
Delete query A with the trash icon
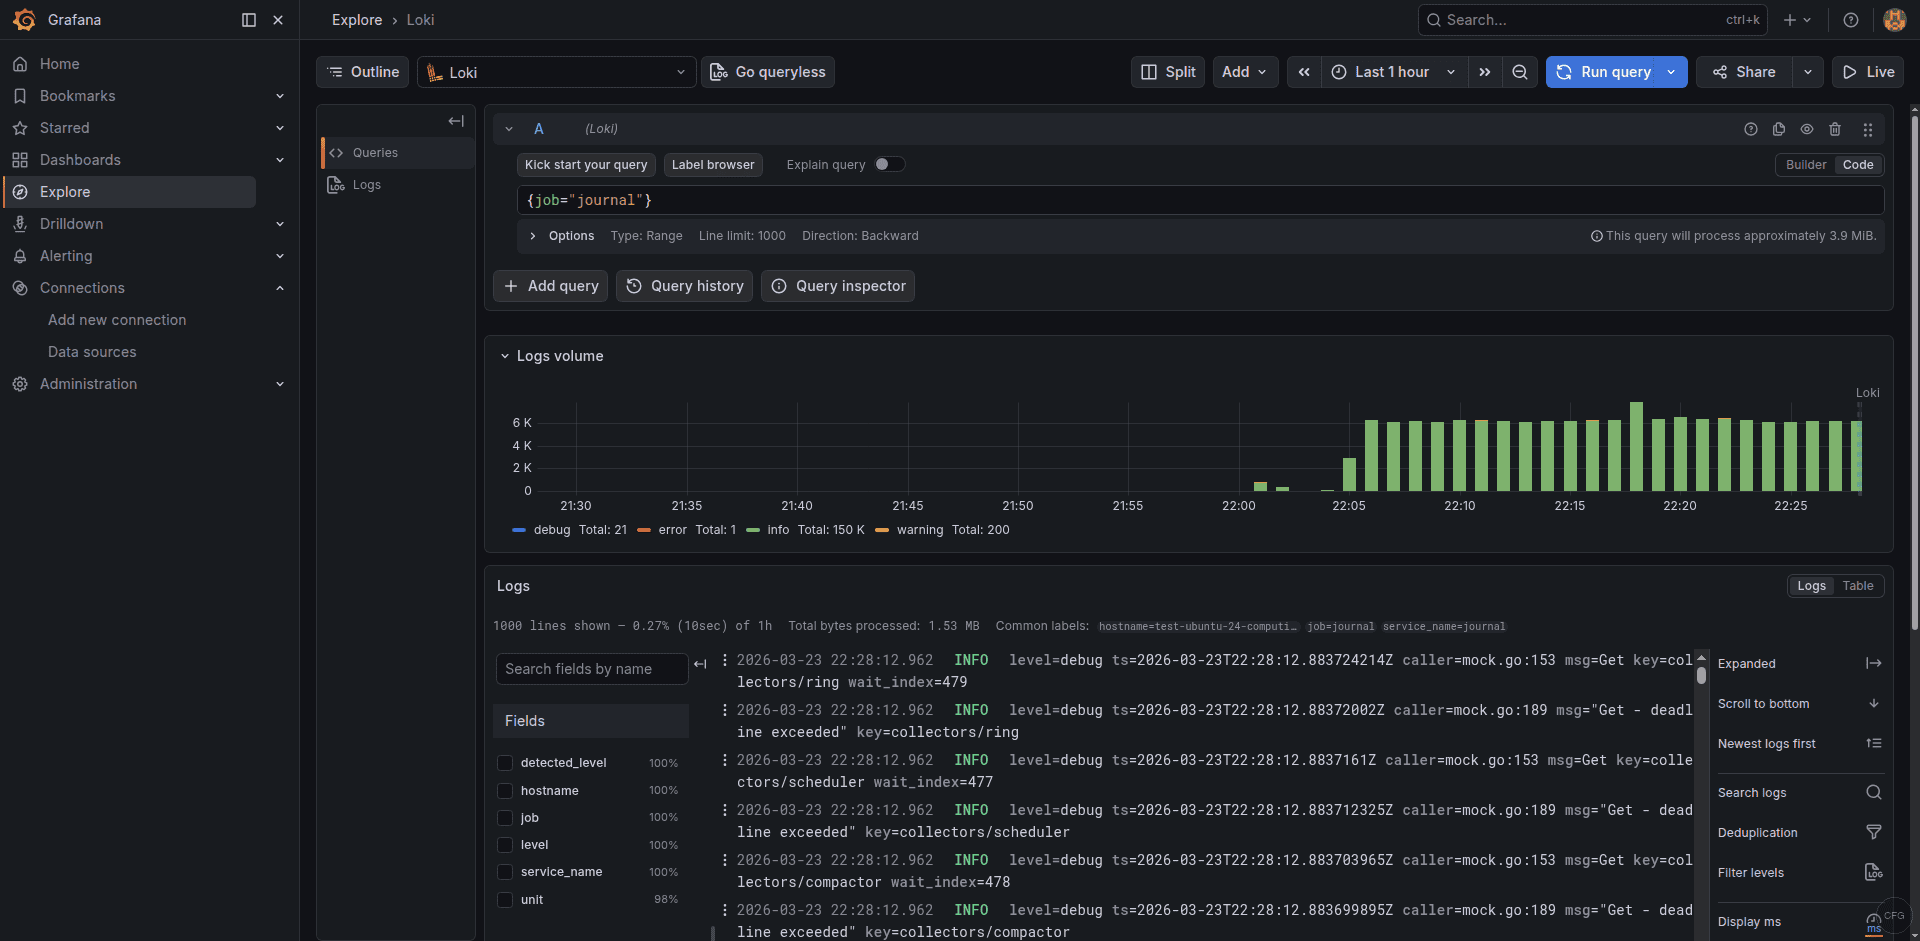coord(1835,129)
